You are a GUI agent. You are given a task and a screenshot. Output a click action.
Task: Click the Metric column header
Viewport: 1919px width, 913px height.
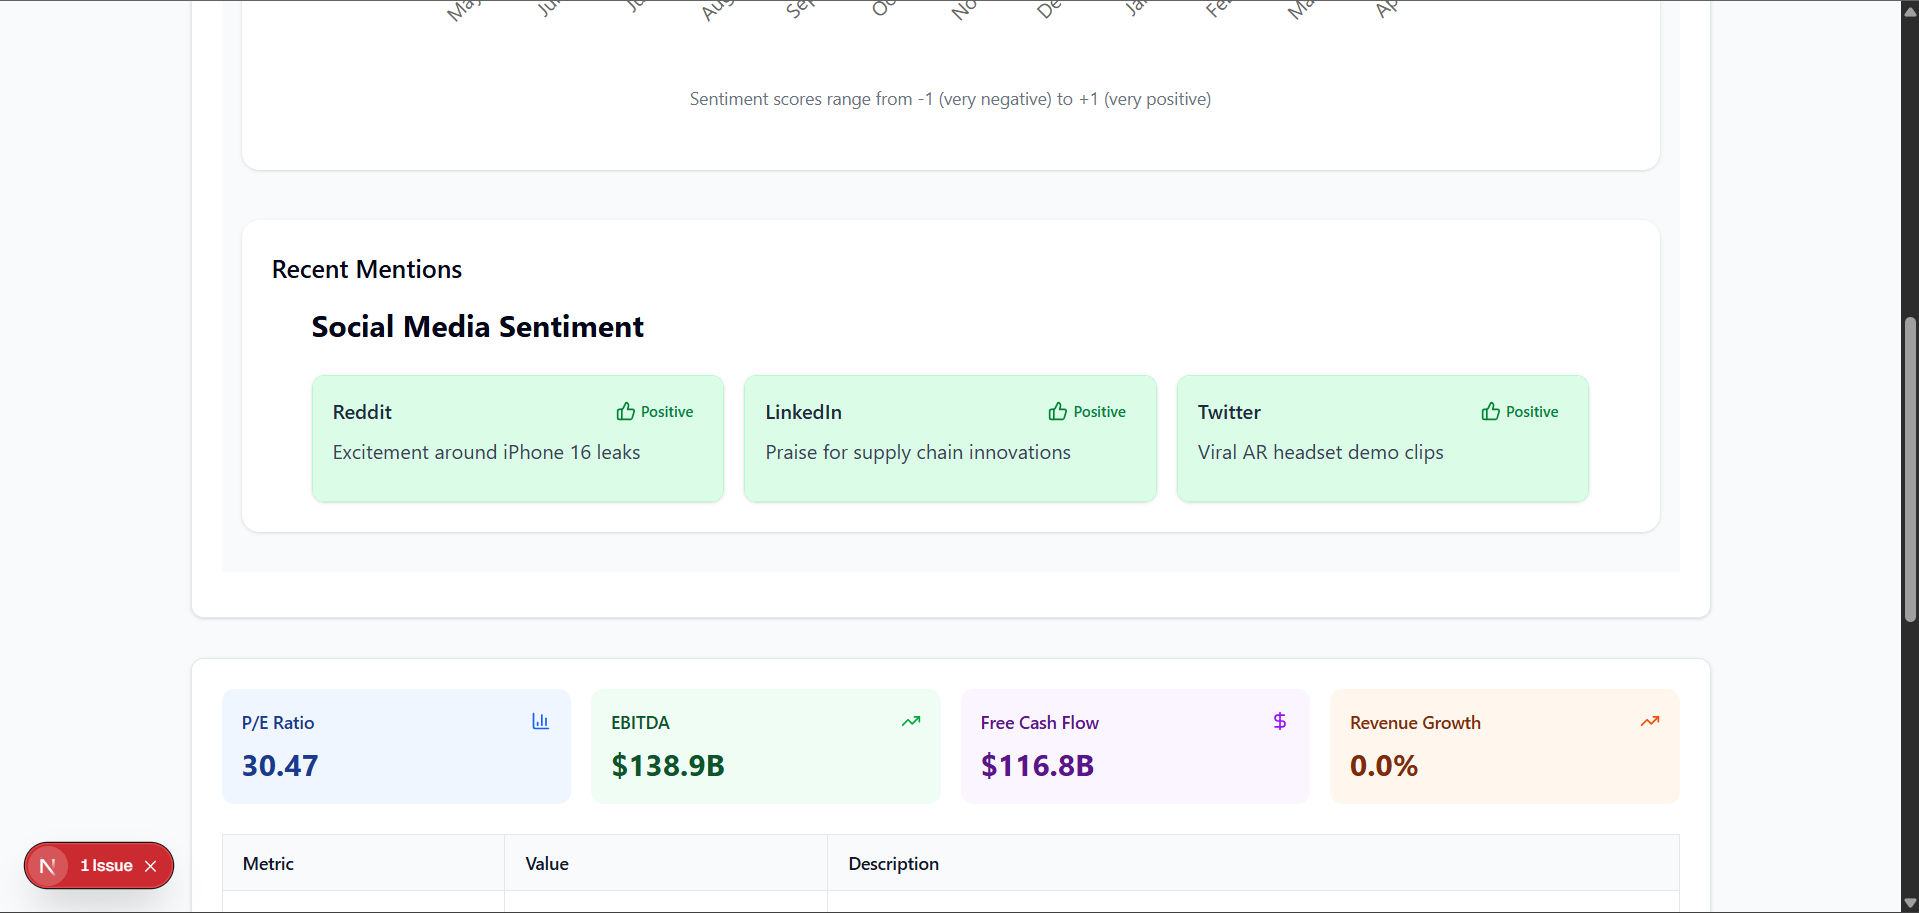coord(268,864)
